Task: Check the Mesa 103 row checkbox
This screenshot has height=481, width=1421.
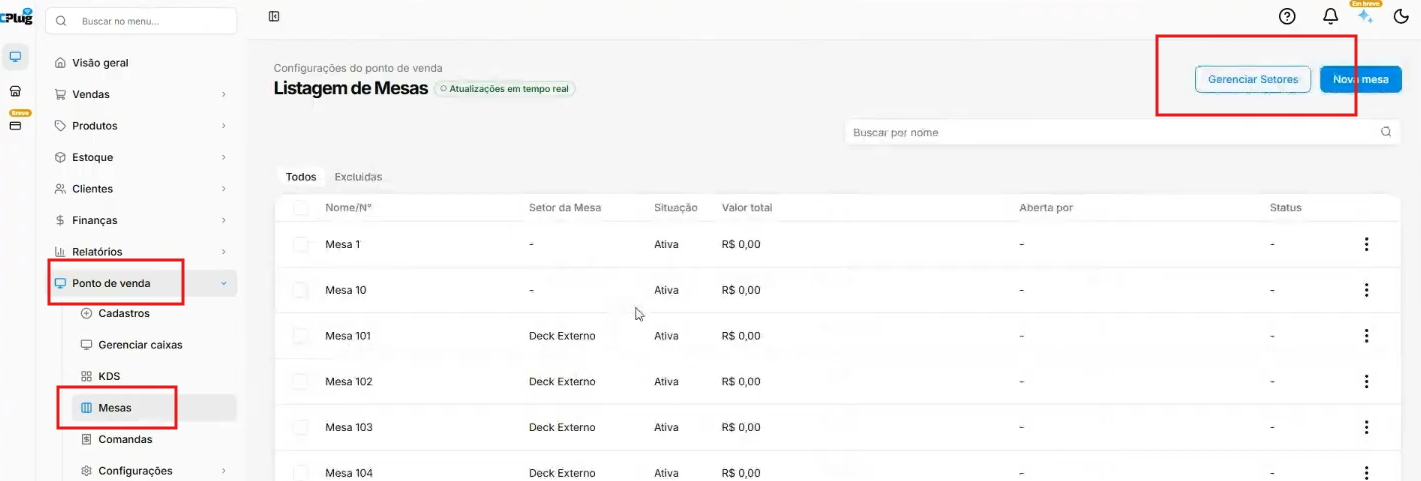Action: (x=301, y=427)
